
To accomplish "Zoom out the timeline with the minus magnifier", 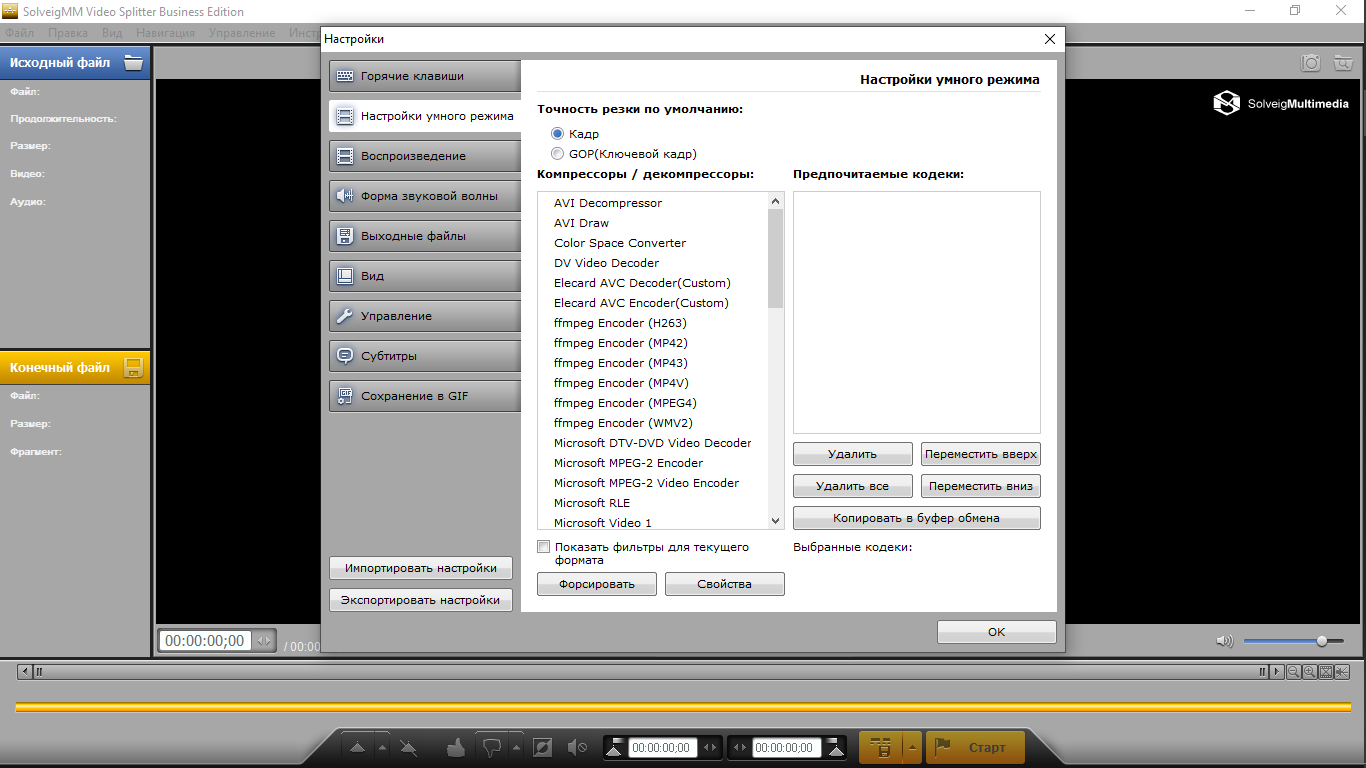I will coord(1294,672).
